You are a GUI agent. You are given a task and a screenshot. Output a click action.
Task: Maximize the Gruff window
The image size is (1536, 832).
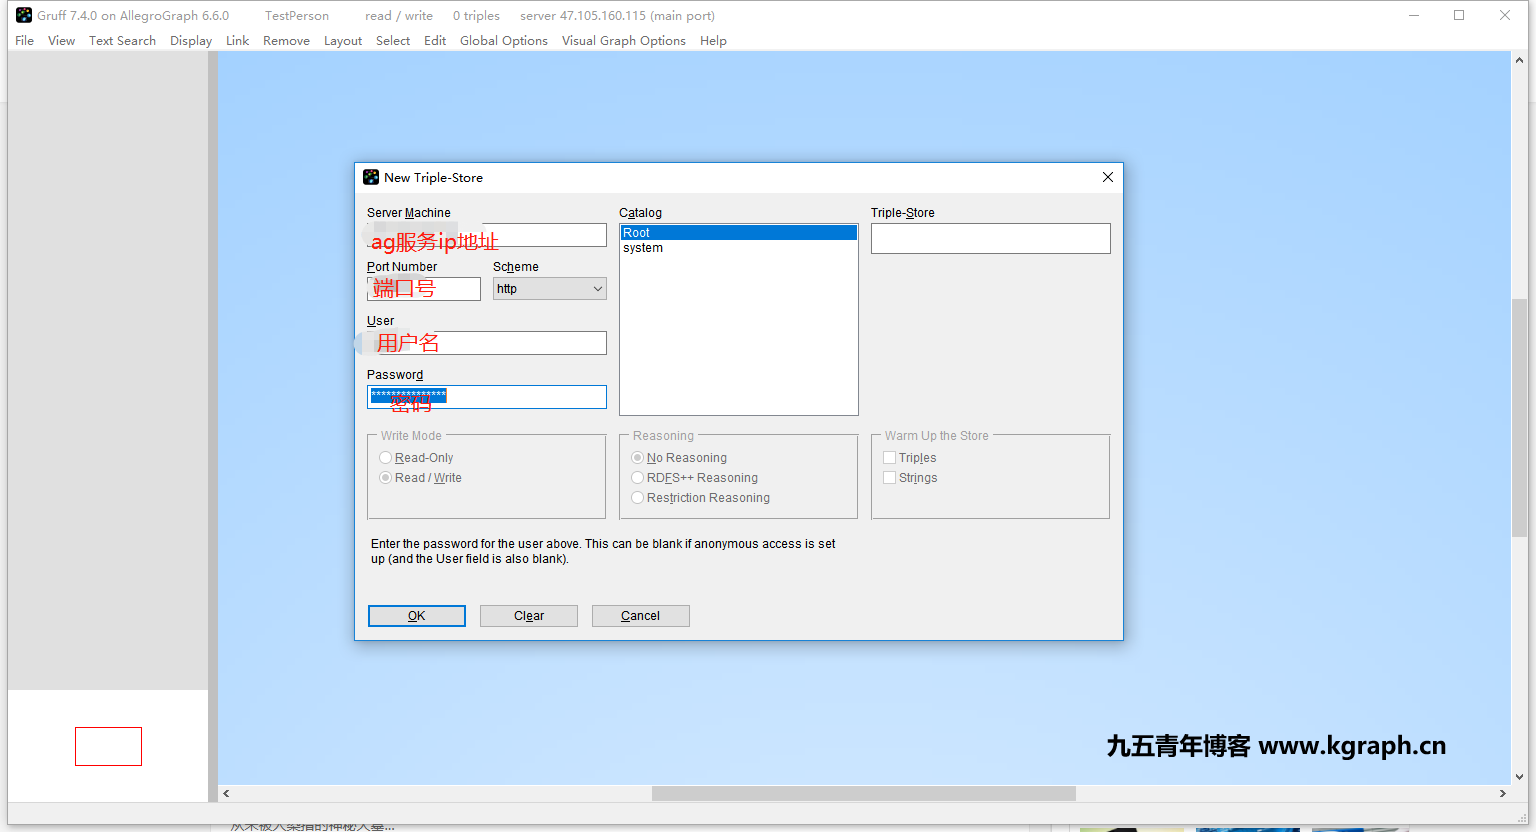(1459, 15)
